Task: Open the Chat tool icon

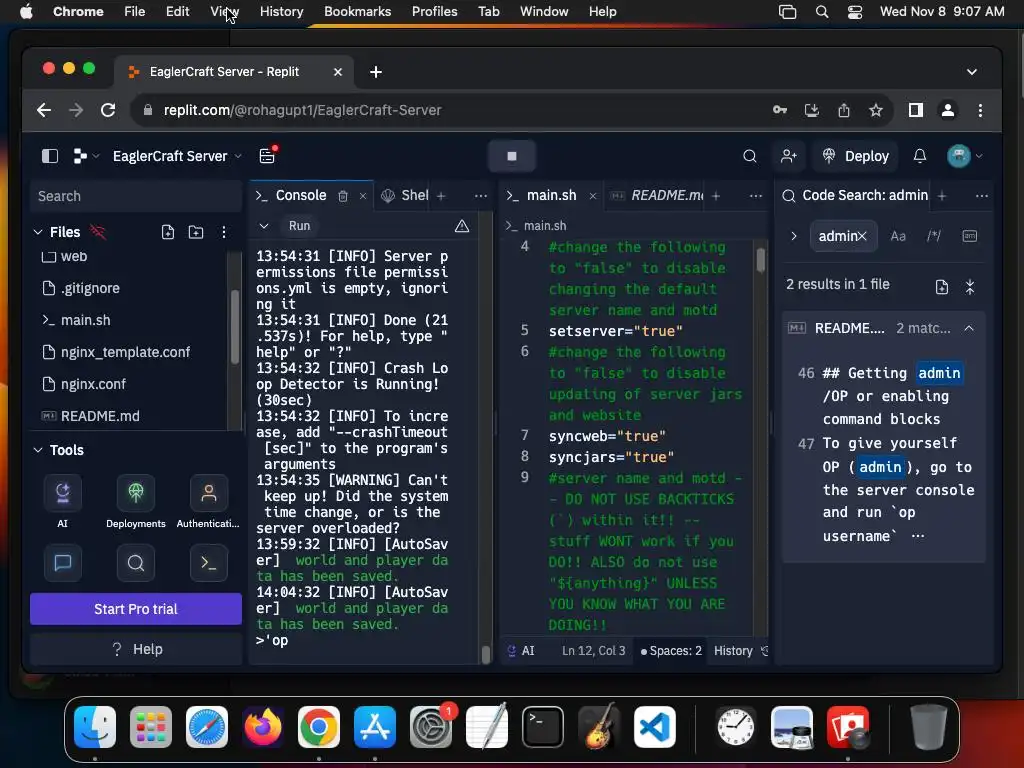Action: tap(63, 562)
